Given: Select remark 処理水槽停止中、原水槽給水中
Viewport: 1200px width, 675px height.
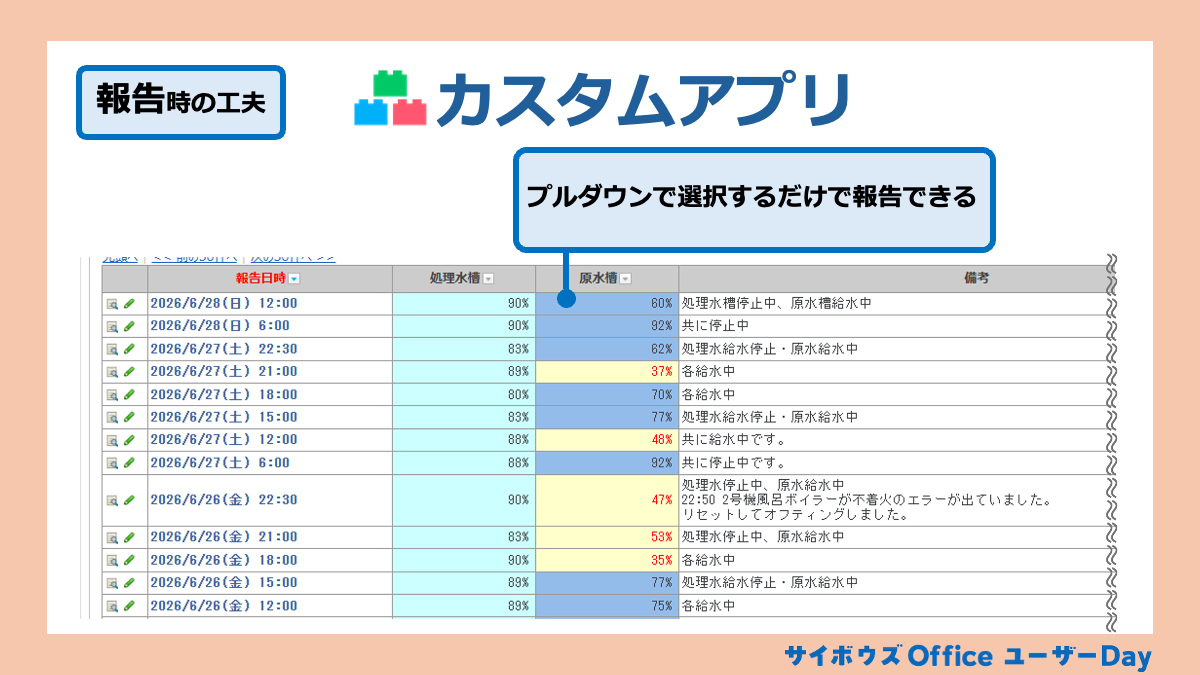Looking at the screenshot, I should point(776,303).
